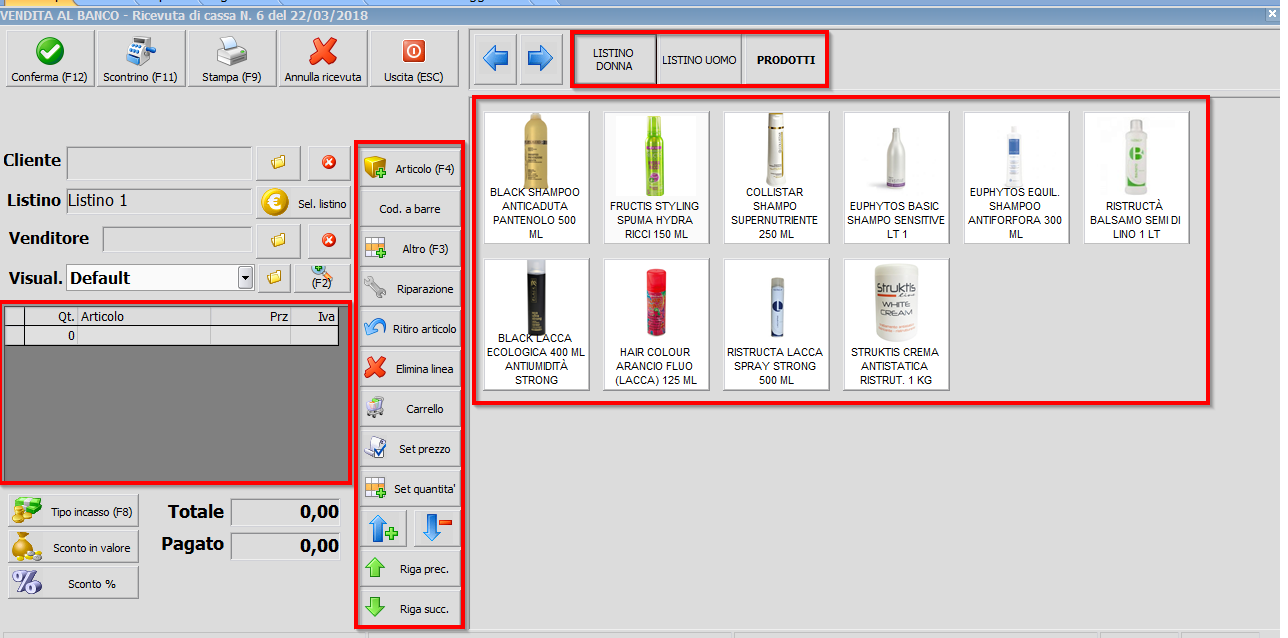The width and height of the screenshot is (1288, 638).
Task: Click the Riparazione wrench button
Action: click(409, 289)
